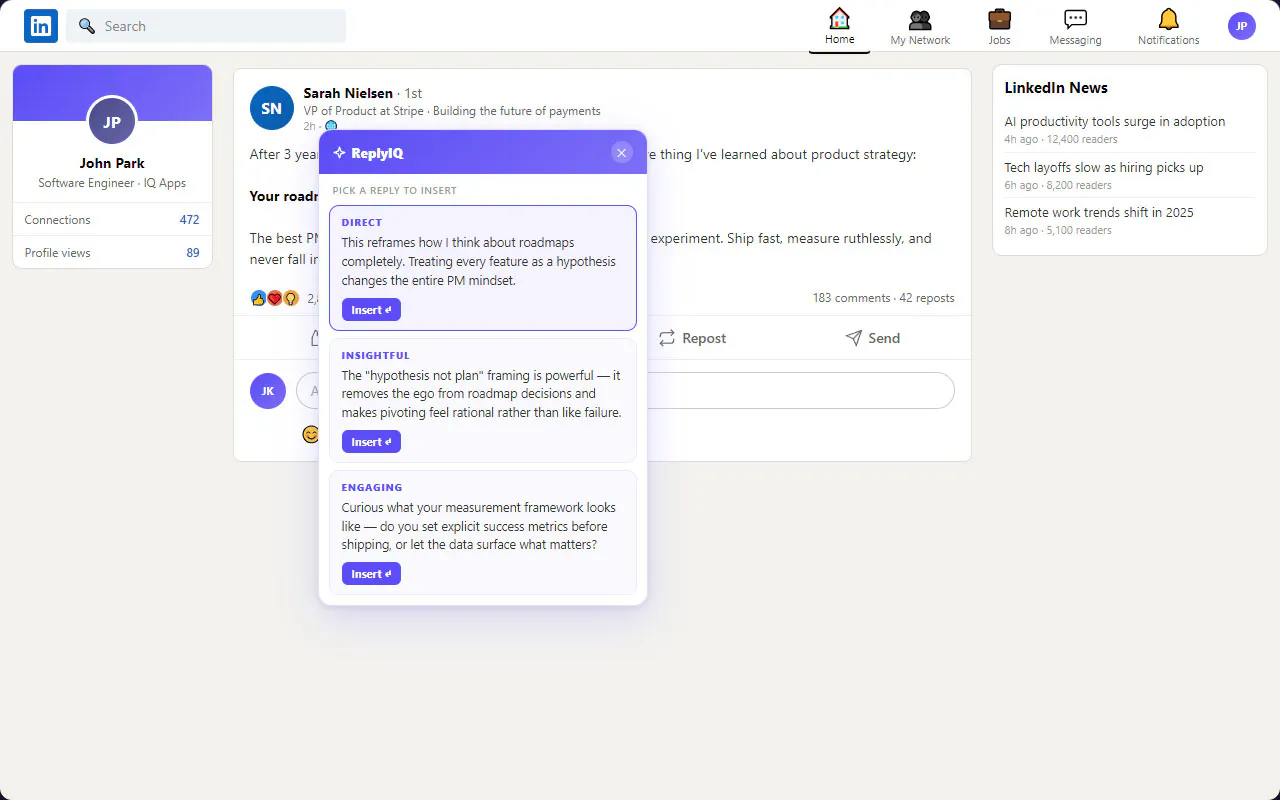This screenshot has height=800, width=1280.
Task: Click the "LinkedIn News" heading
Action: 1056,88
